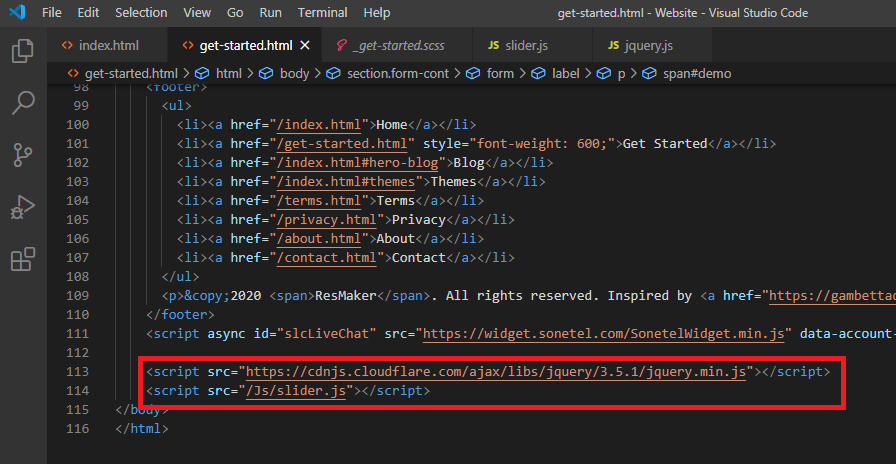Click get-started.html in the breadcrumb
Image resolution: width=896 pixels, height=464 pixels.
(x=131, y=74)
